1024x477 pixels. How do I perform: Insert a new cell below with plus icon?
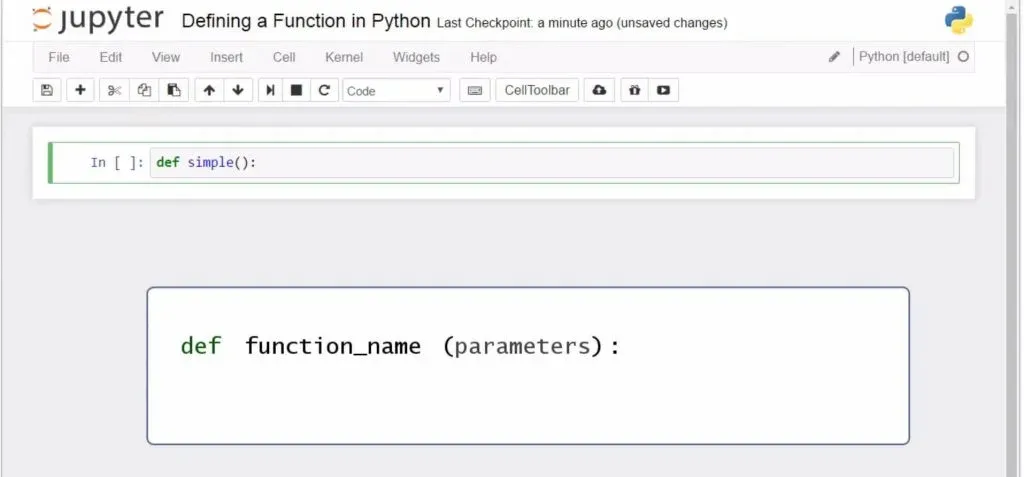click(80, 90)
